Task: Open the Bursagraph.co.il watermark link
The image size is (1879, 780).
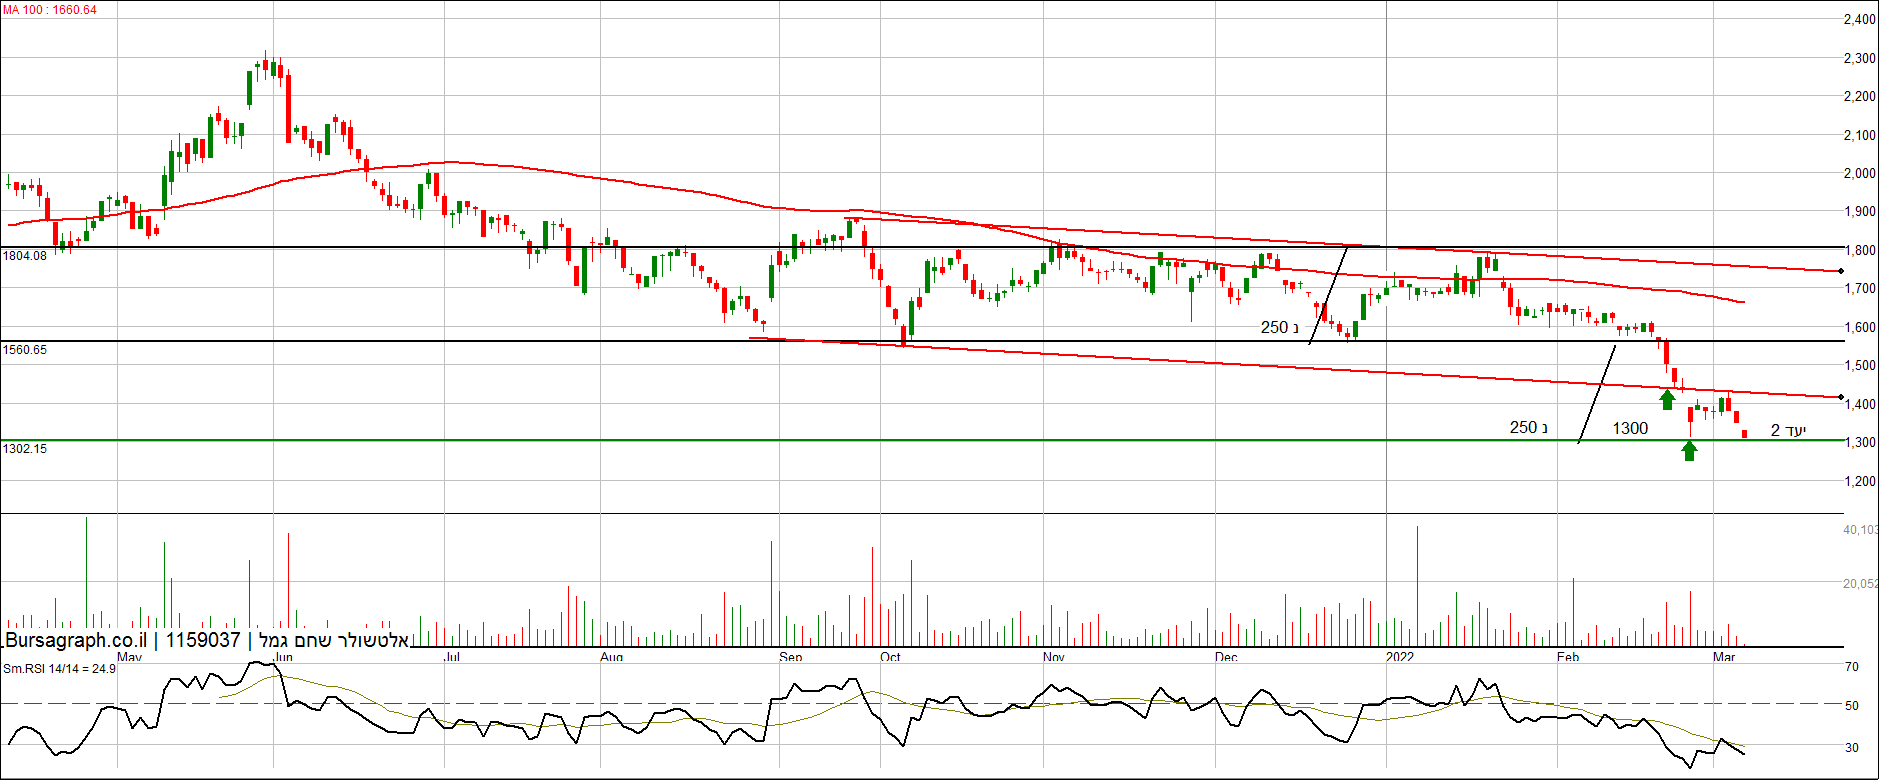Action: (x=76, y=640)
